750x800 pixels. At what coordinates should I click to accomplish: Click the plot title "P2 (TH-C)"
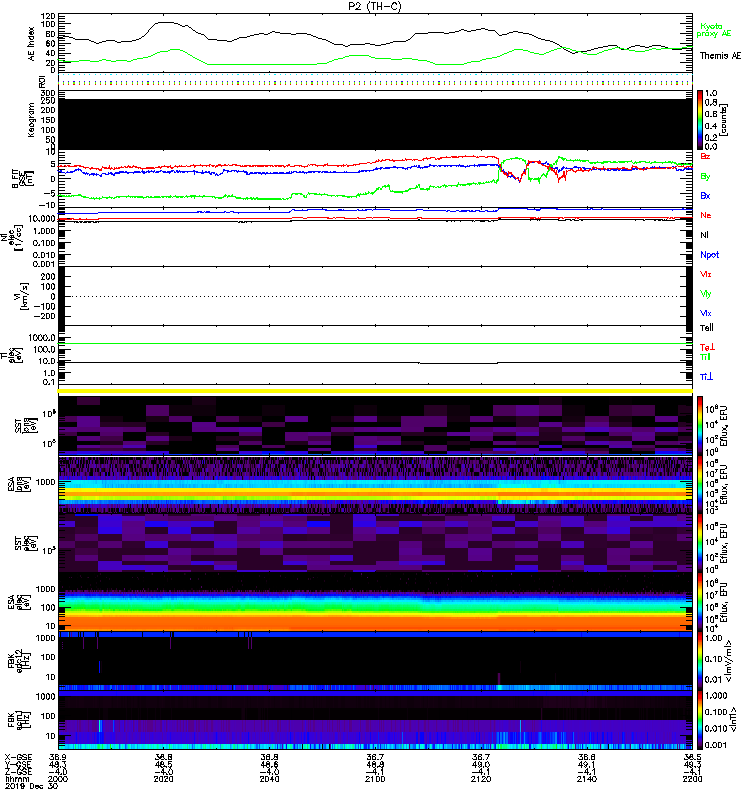[374, 6]
